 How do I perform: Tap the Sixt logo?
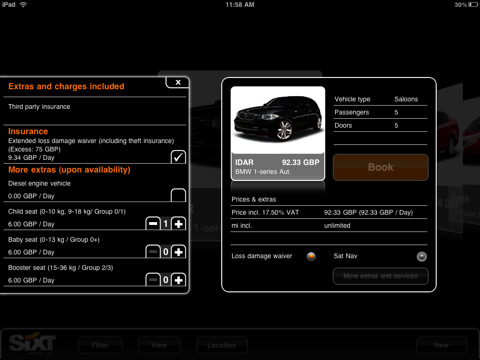pos(32,343)
